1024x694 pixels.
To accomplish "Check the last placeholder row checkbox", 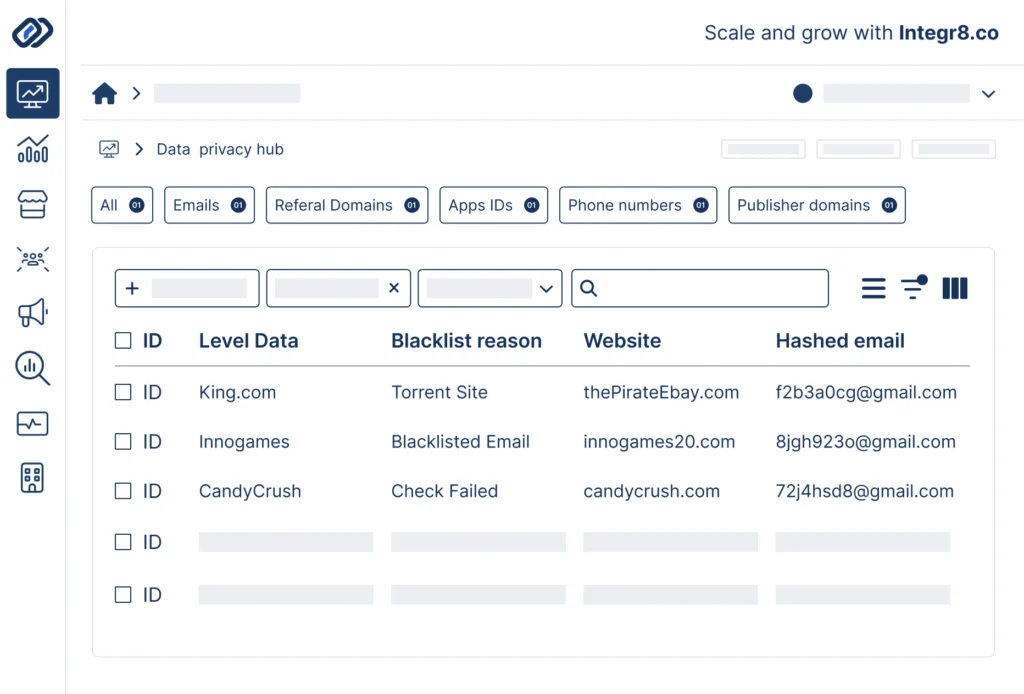I will tap(123, 594).
